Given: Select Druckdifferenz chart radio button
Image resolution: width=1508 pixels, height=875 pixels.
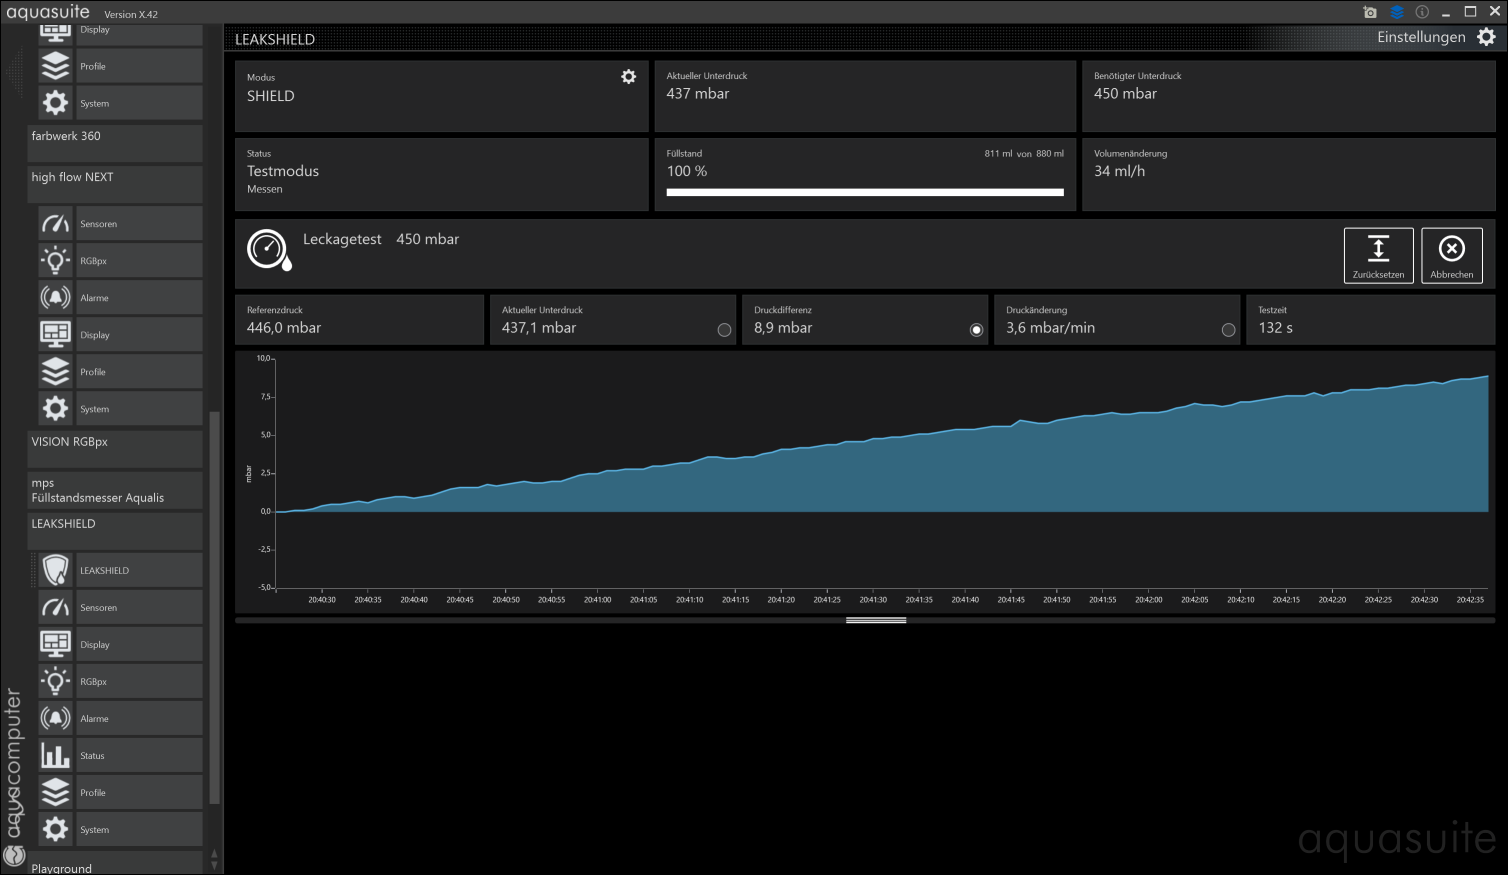Looking at the screenshot, I should tap(976, 330).
